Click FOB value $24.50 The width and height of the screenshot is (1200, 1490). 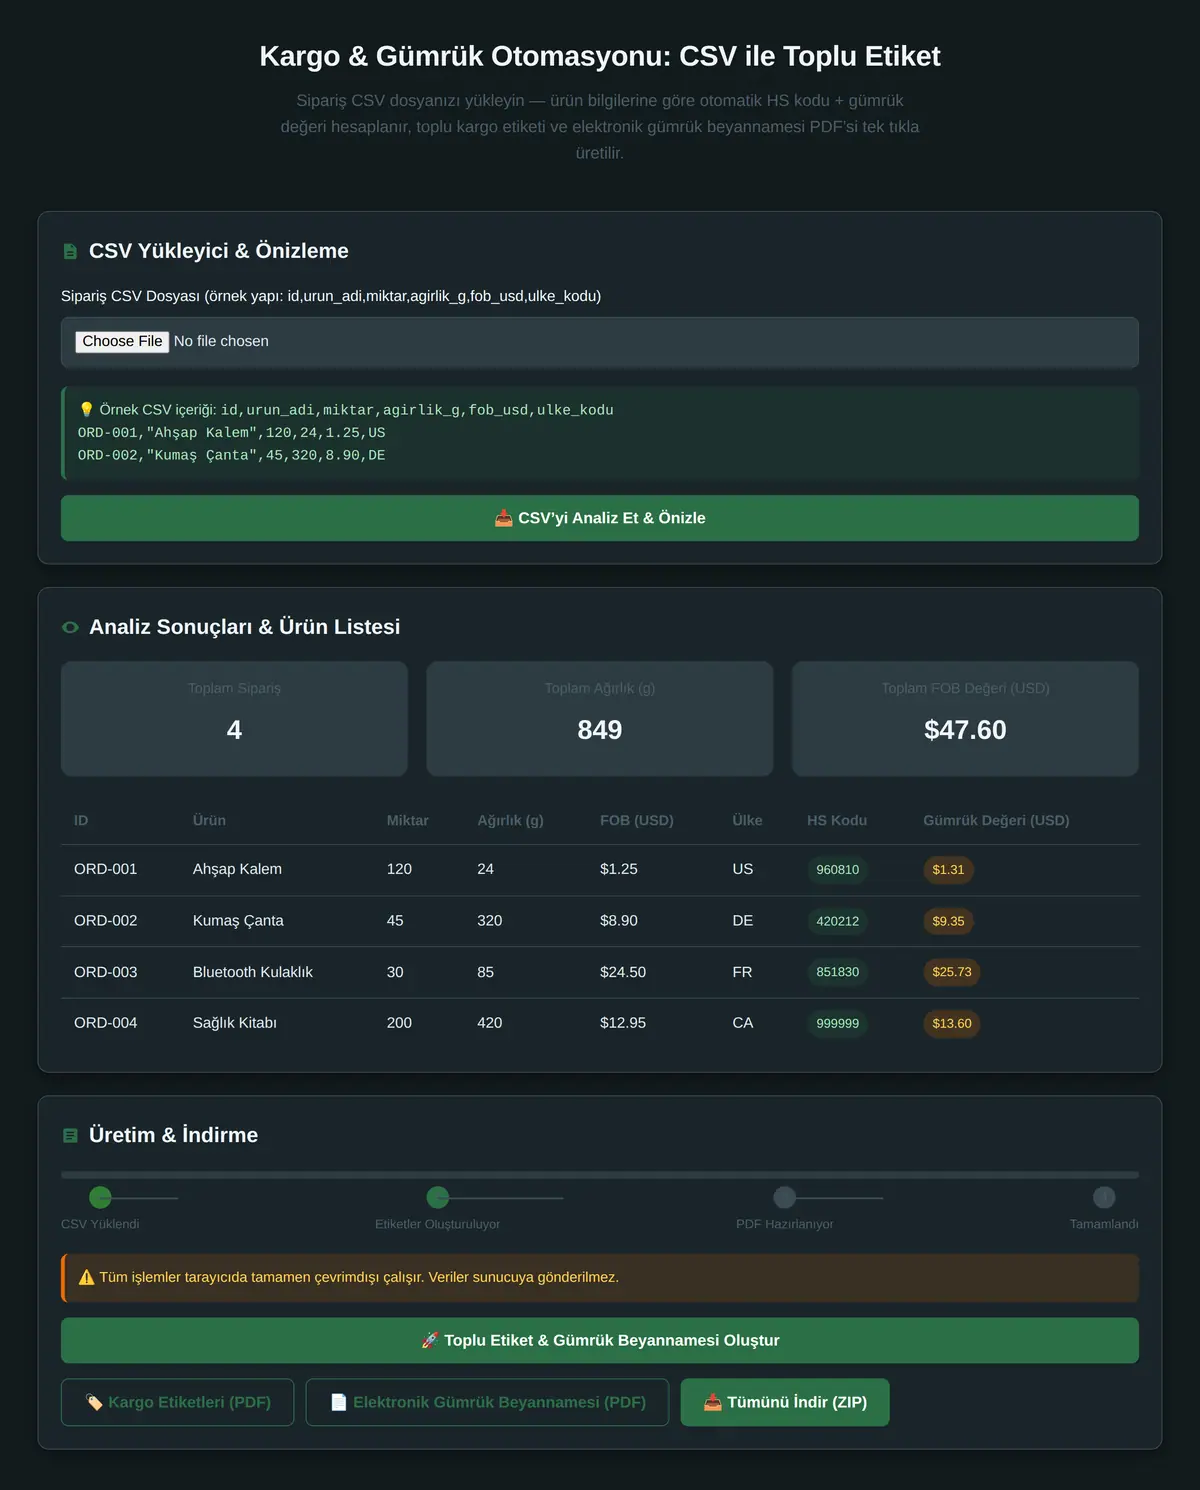click(x=623, y=972)
